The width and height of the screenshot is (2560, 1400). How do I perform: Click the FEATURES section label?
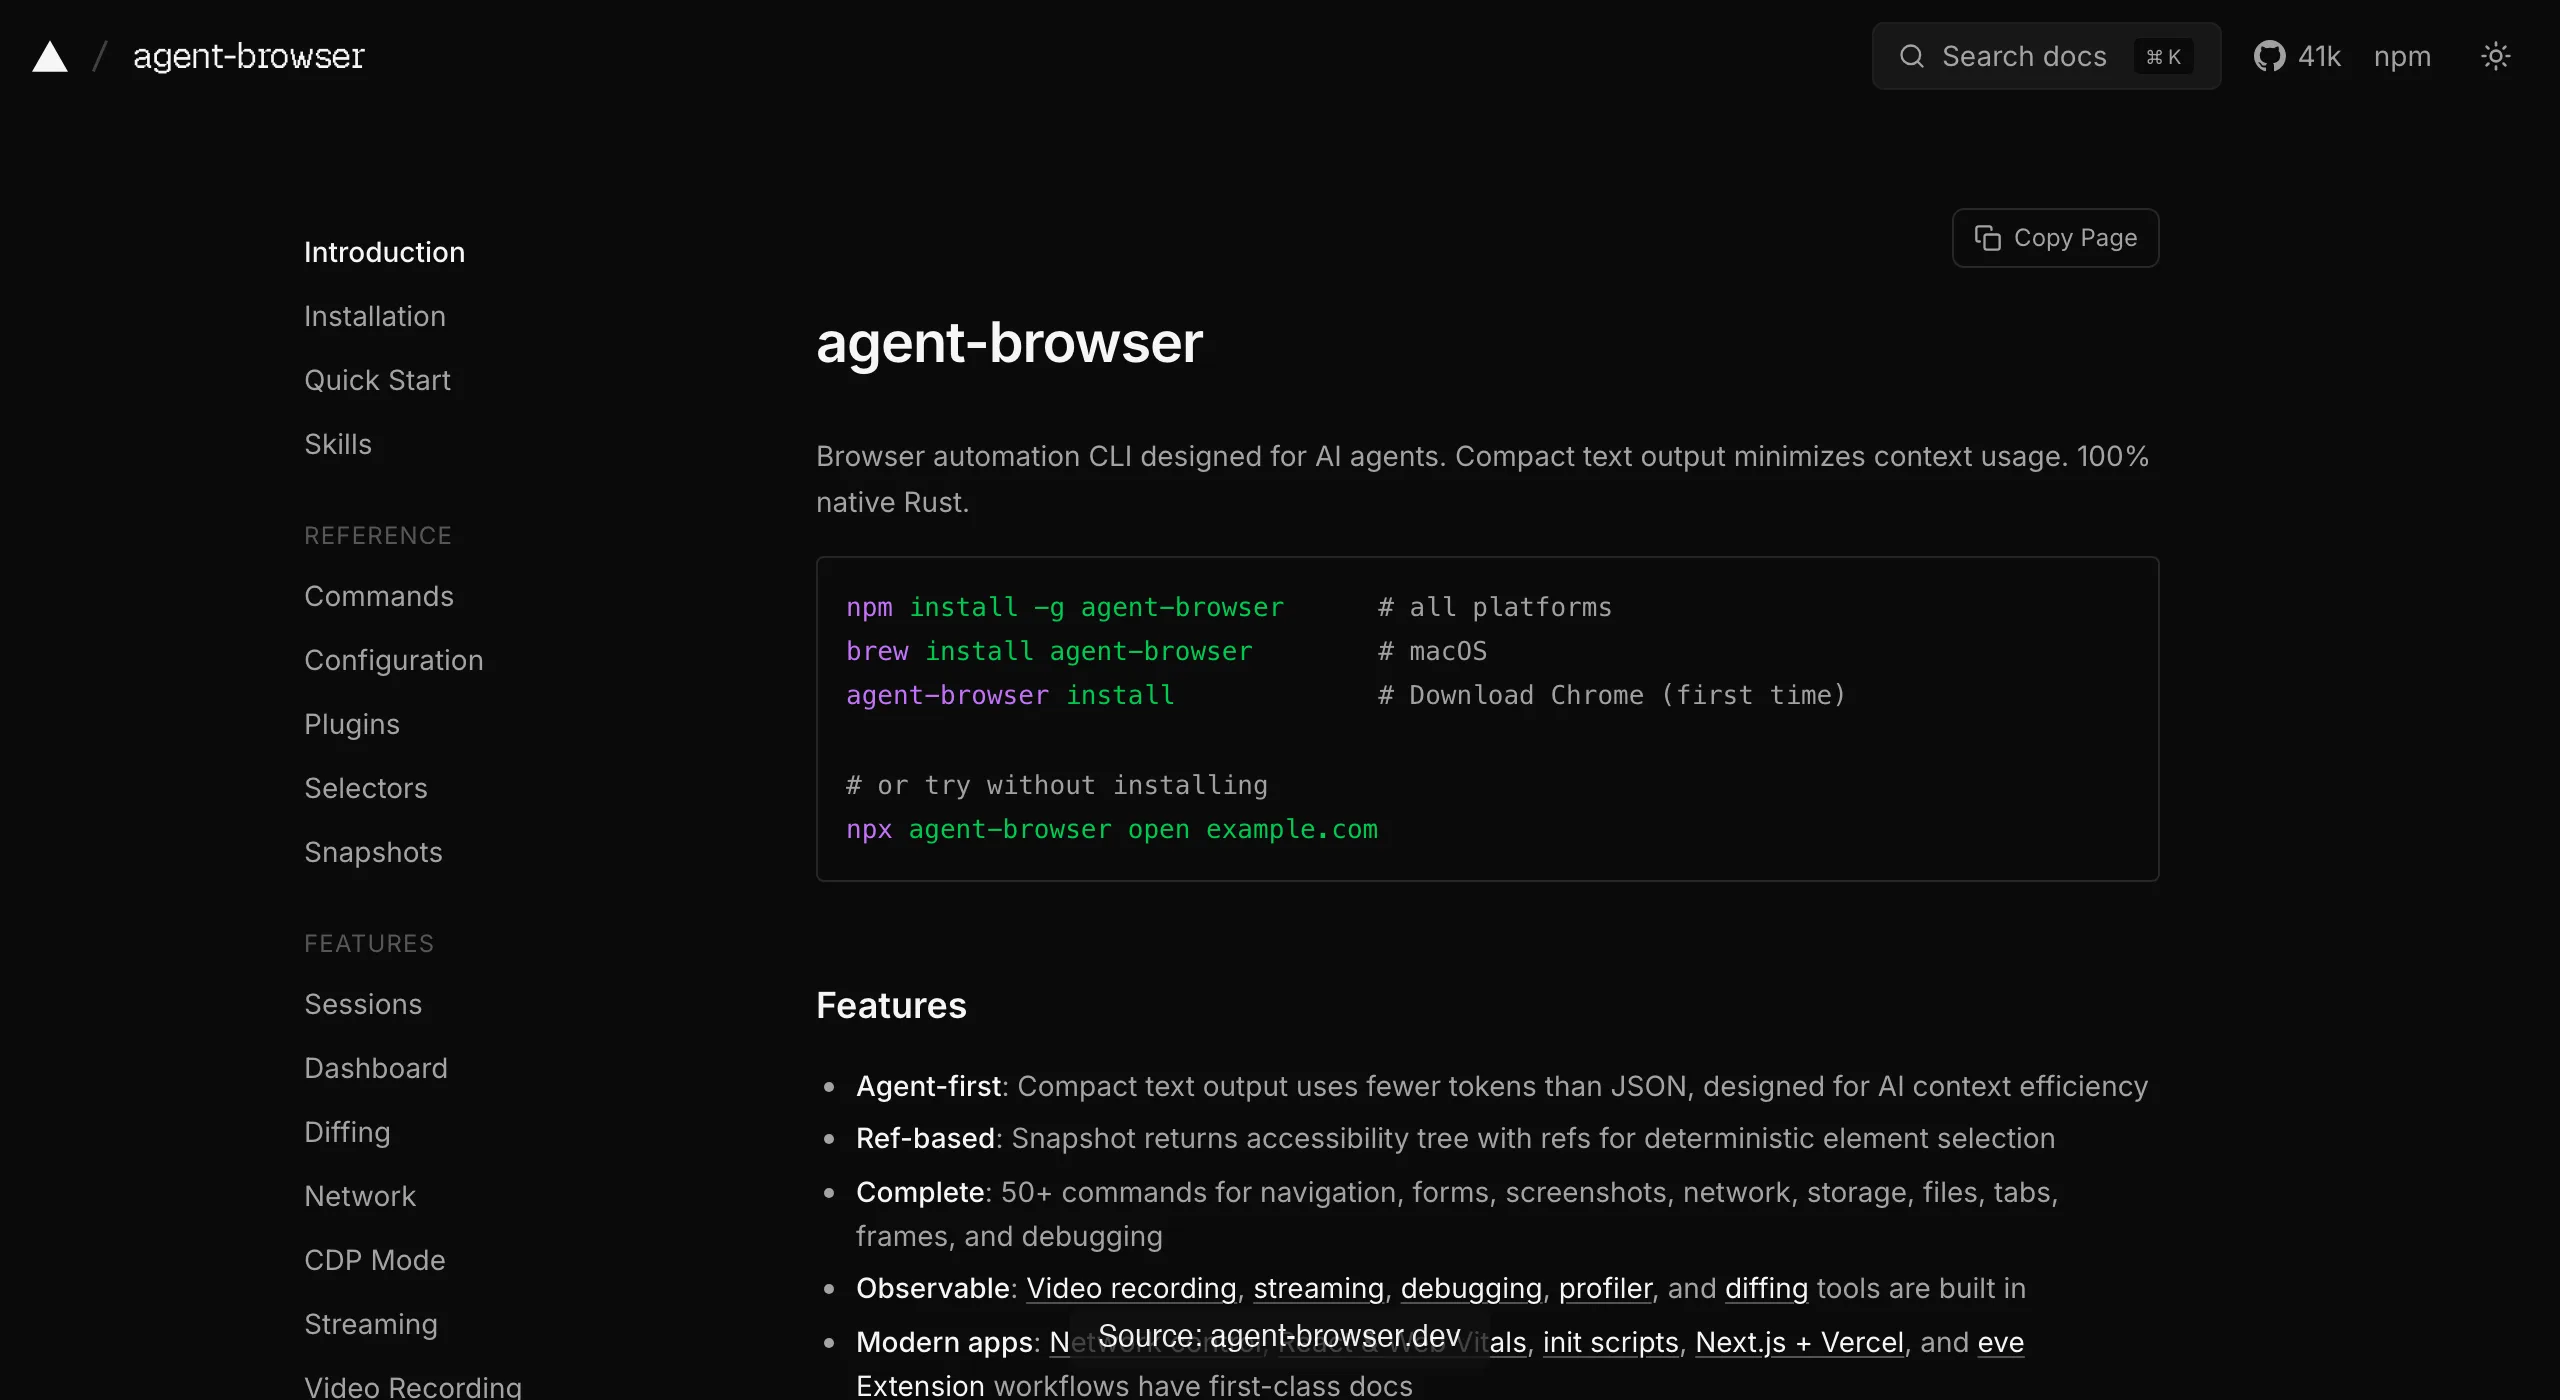[x=369, y=944]
